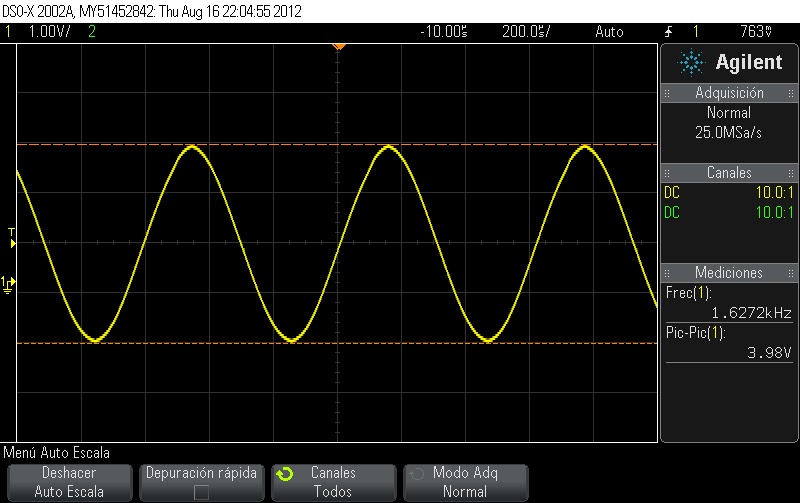Click the green 10.0:1 probe ratio
The image size is (800, 503).
[x=774, y=213]
